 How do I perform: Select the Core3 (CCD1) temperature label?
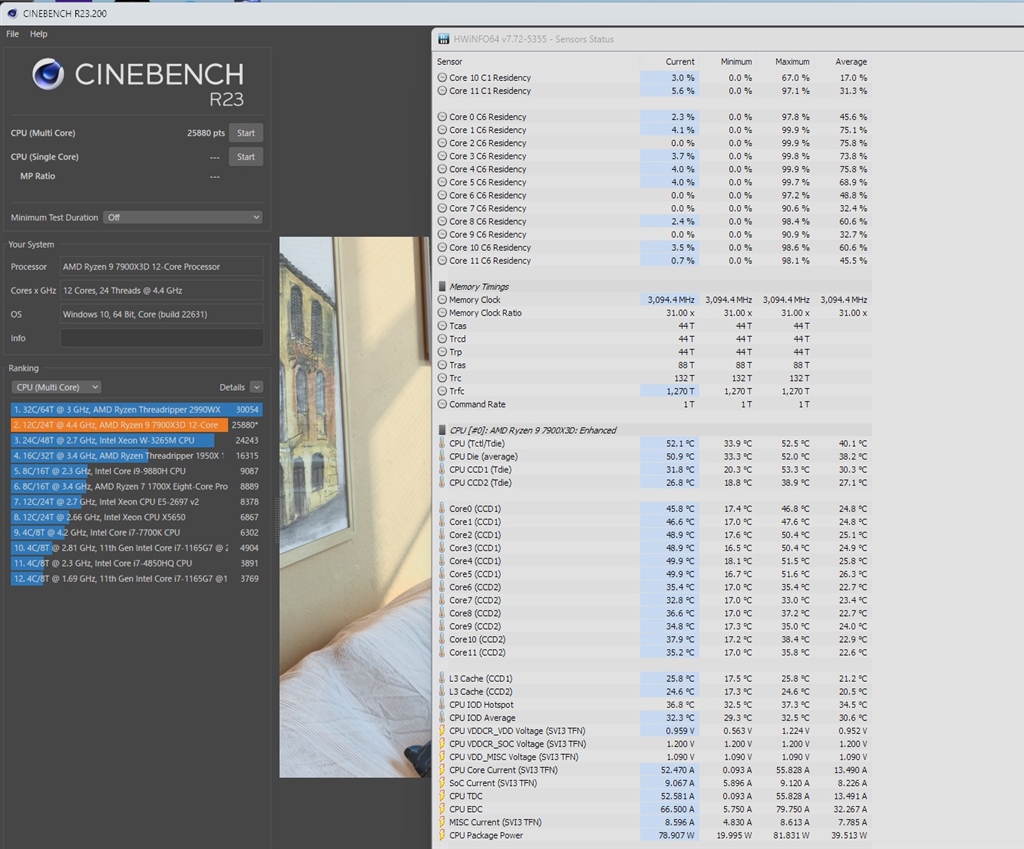(x=475, y=548)
